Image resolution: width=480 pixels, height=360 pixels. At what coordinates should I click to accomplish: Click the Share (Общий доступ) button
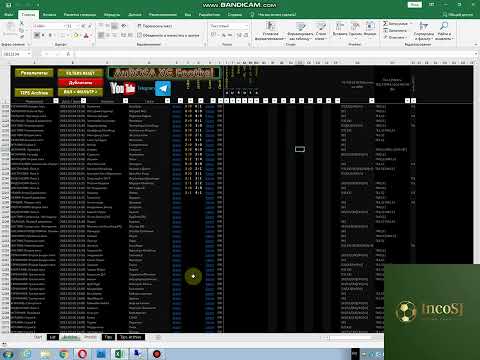[x=459, y=15]
